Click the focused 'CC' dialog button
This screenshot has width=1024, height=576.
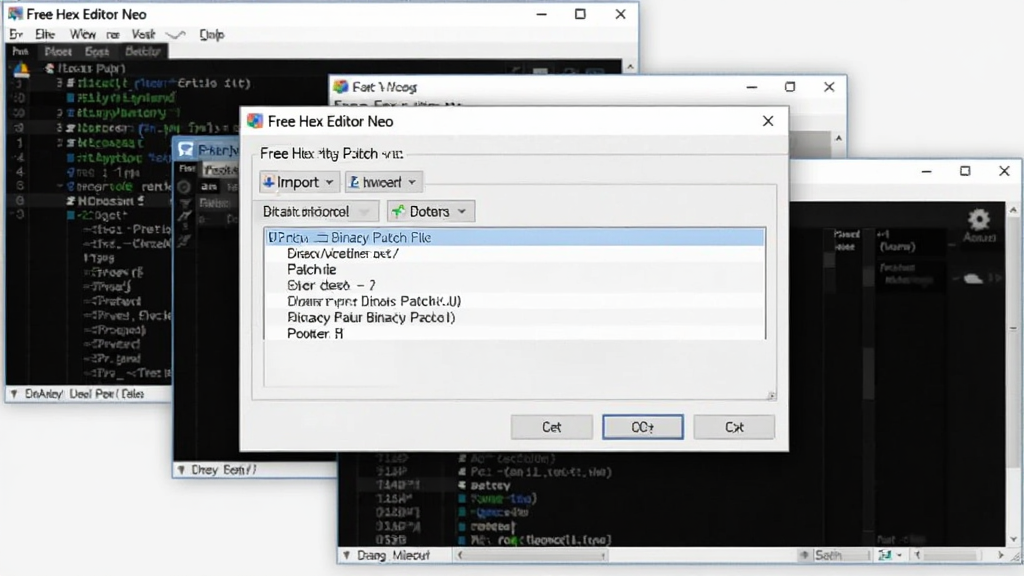tap(643, 427)
